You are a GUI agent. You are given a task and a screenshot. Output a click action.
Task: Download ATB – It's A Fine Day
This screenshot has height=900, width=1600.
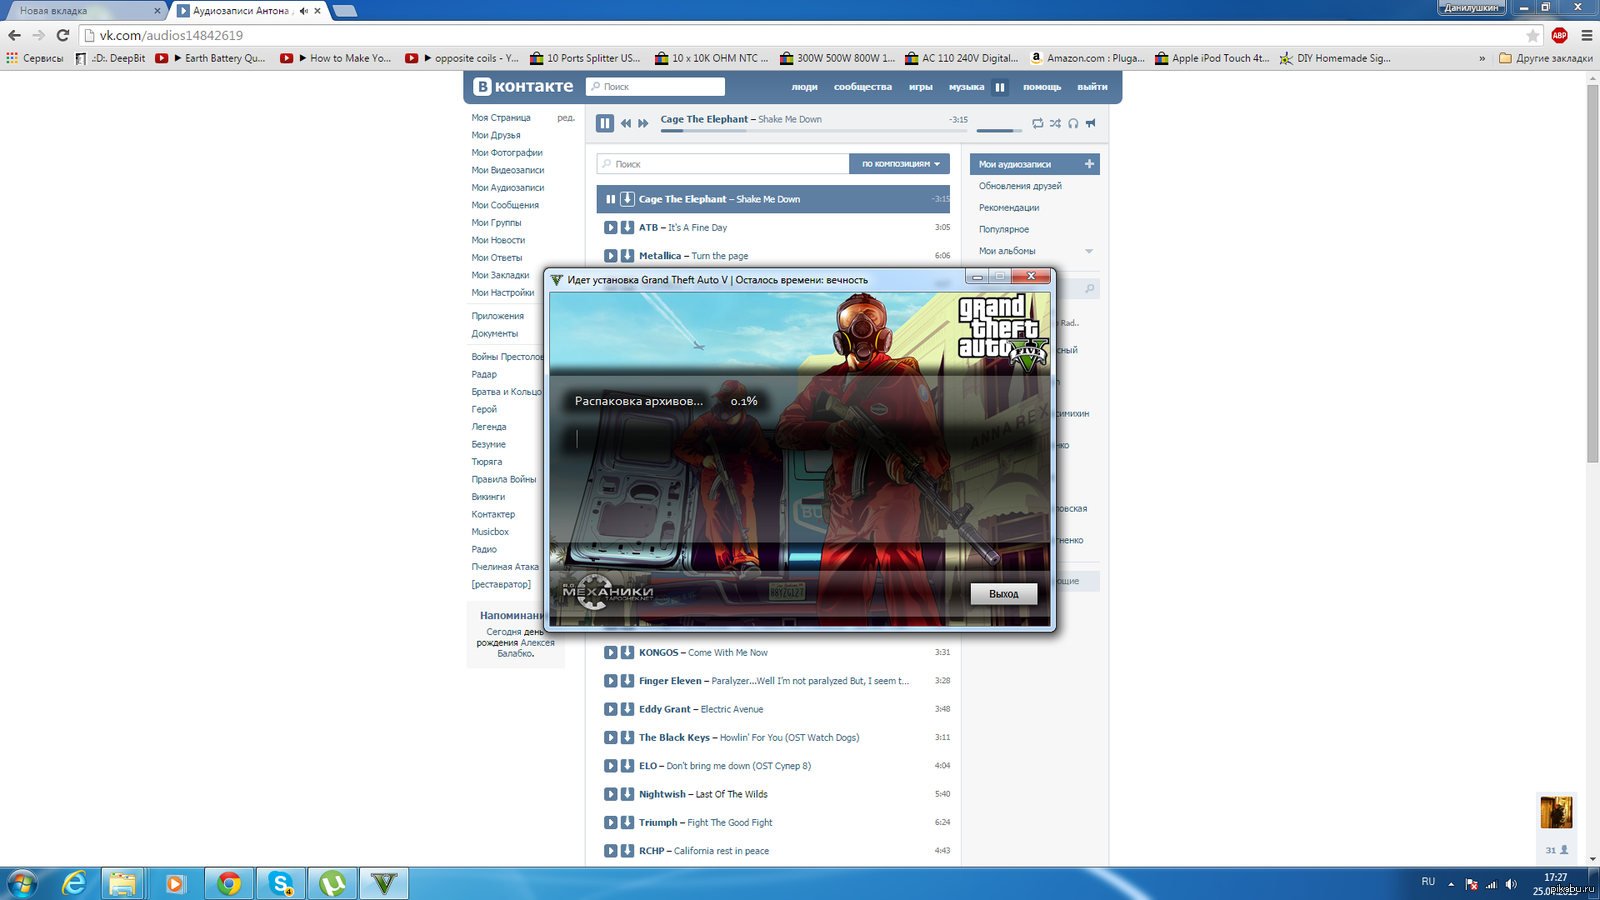(627, 228)
